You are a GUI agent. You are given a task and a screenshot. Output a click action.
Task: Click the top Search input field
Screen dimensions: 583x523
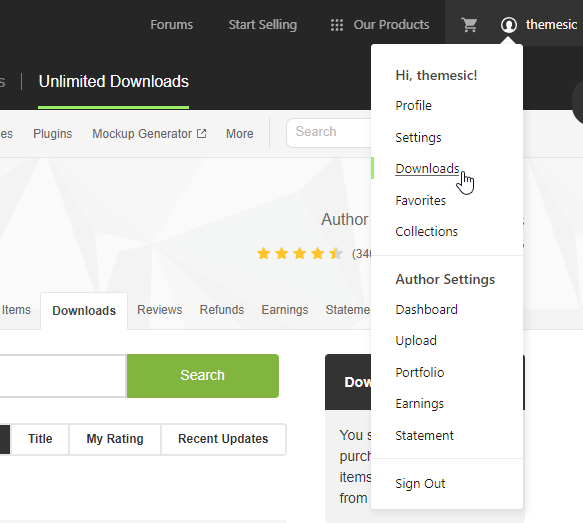329,132
